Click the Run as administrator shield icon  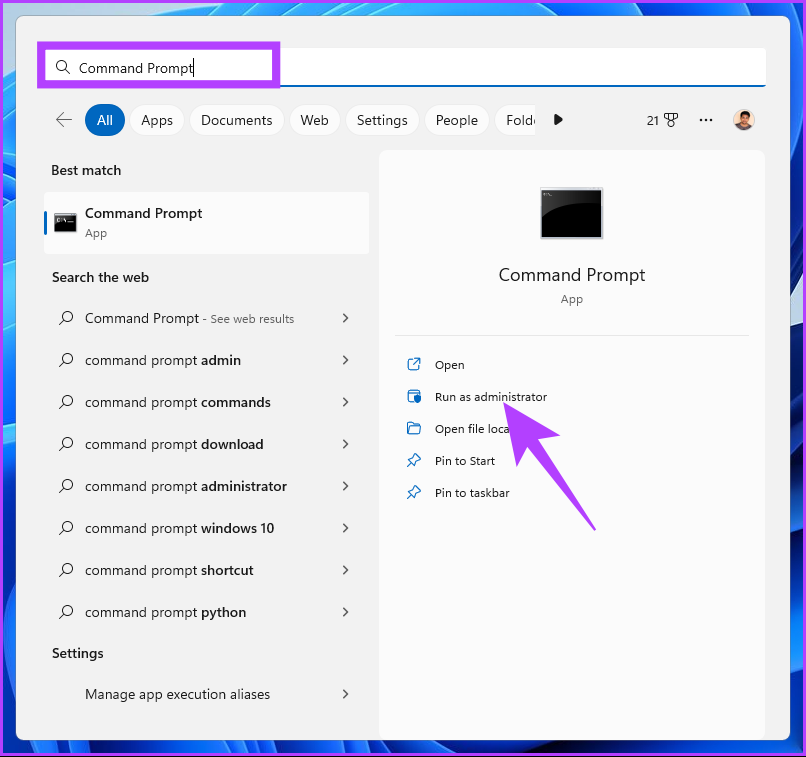[x=414, y=397]
